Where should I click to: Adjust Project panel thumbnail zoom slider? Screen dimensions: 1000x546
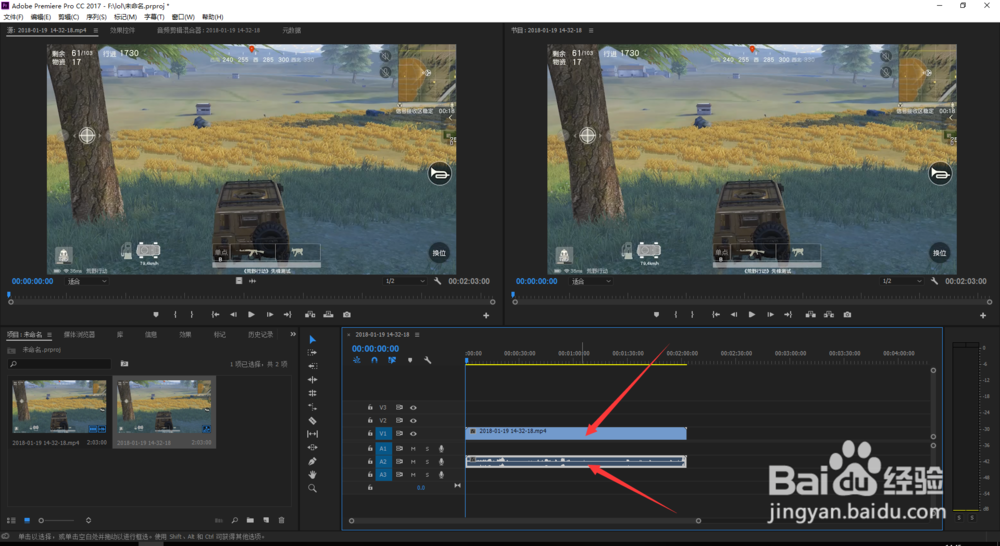[x=57, y=520]
